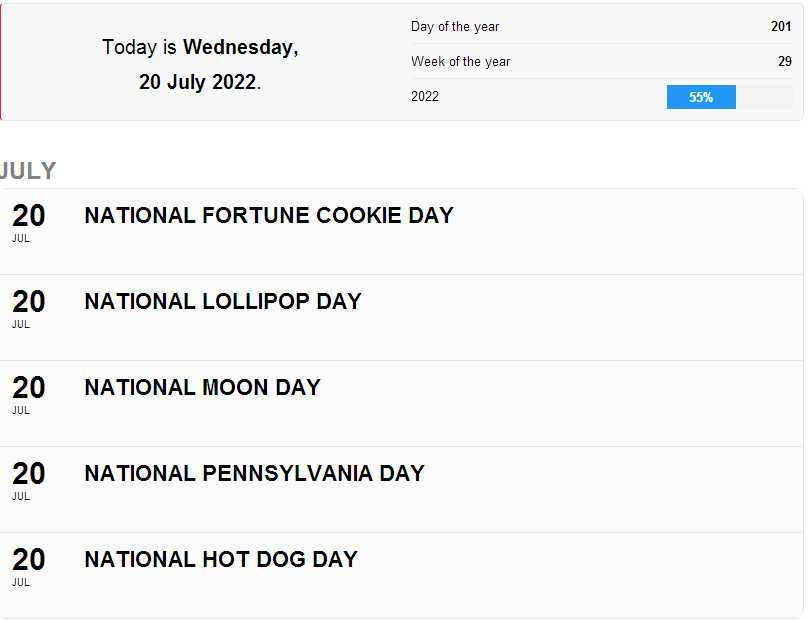Click the bold 'Wednesday,' text
Screen dimensions: 808x620
[240, 47]
